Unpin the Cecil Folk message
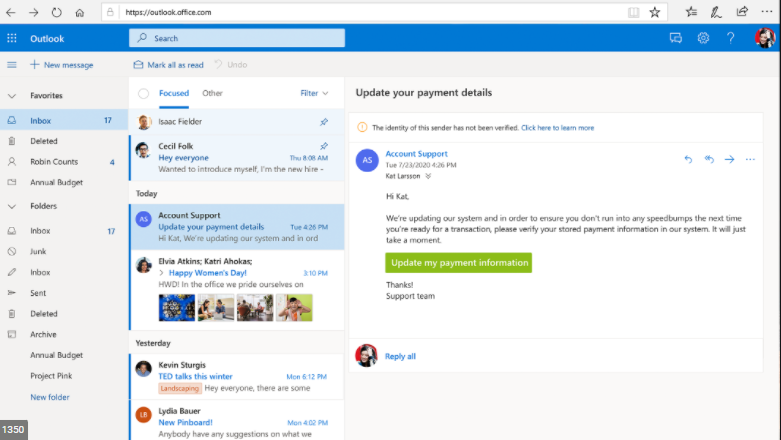 324,146
